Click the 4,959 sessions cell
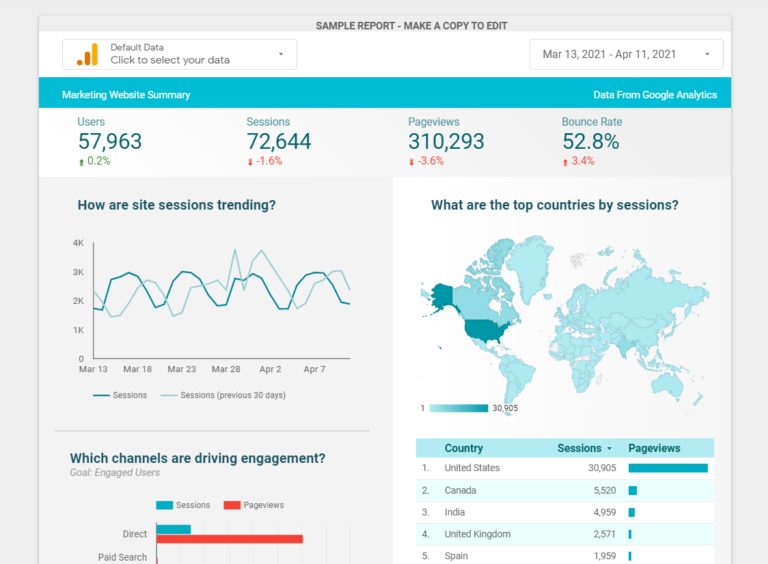This screenshot has height=564, width=768. pos(604,513)
